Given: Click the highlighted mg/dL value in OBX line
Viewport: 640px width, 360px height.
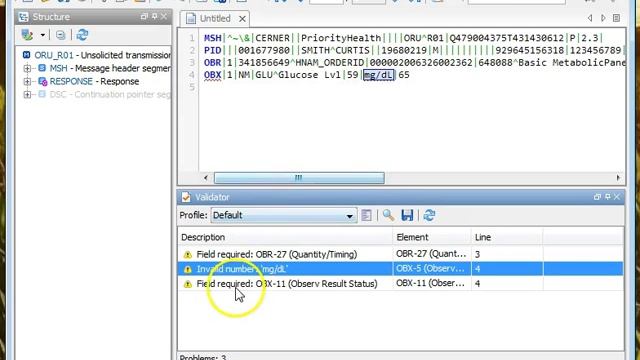Looking at the screenshot, I should (x=379, y=75).
